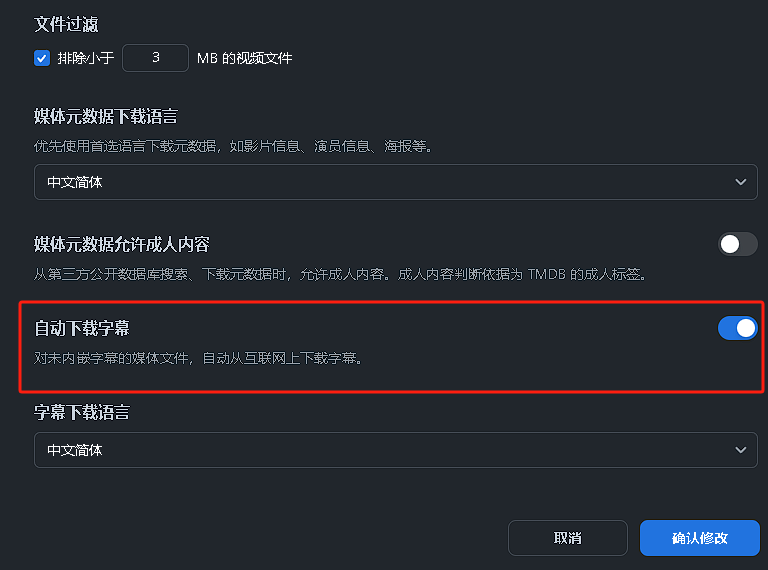The width and height of the screenshot is (768, 570).
Task: Click the 取消 button
Action: (567, 538)
